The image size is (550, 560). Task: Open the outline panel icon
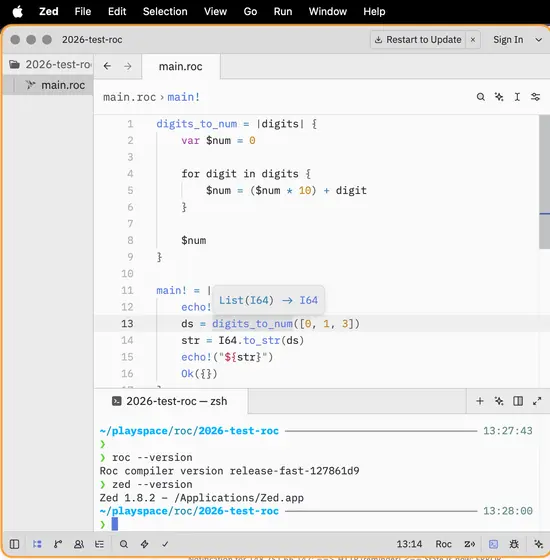point(99,544)
